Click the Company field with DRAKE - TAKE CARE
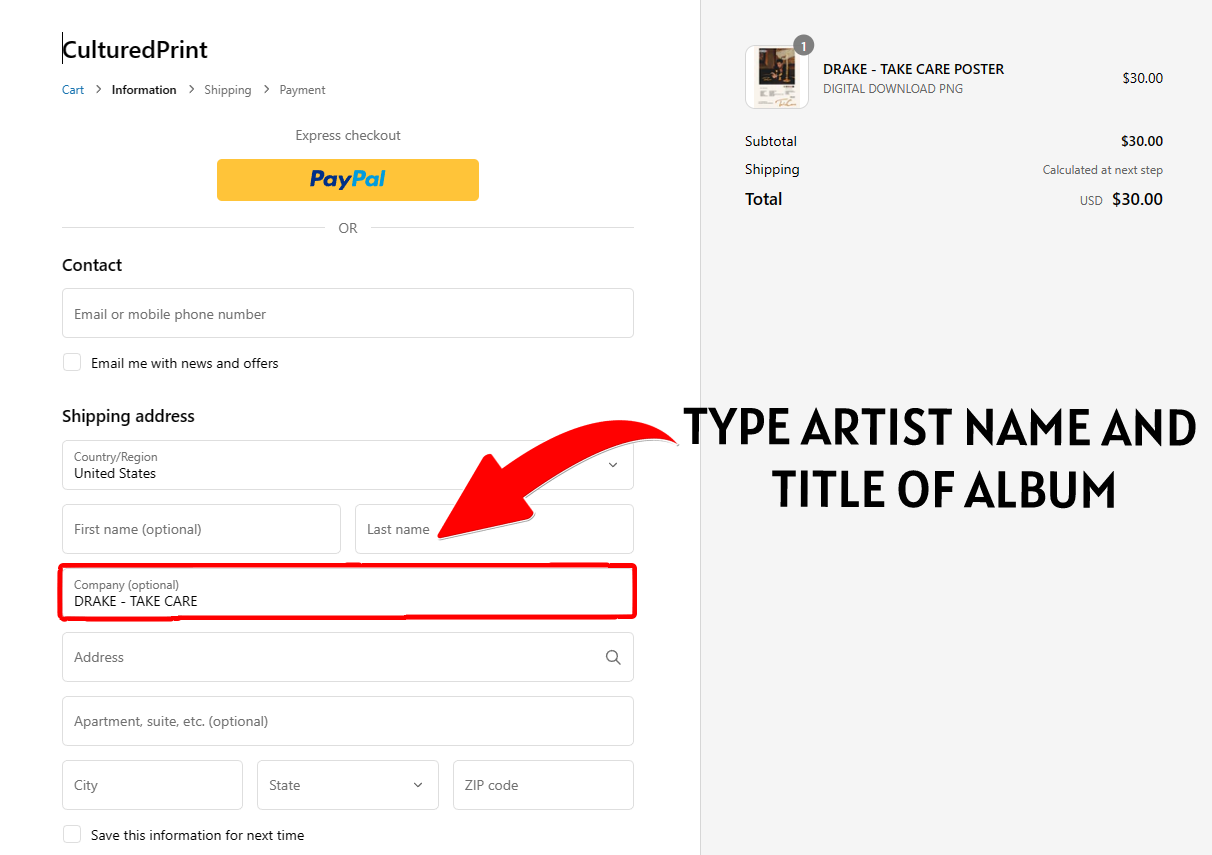1212x855 pixels. point(347,593)
